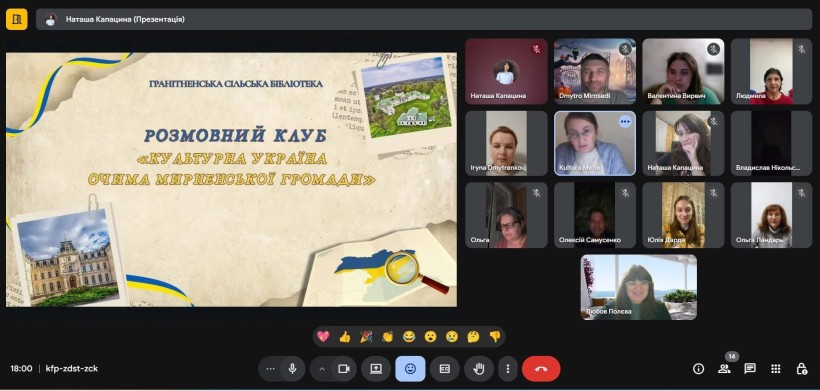Select Юлія Дярдя video tile
Screen dimensions: 820x391
tap(684, 215)
